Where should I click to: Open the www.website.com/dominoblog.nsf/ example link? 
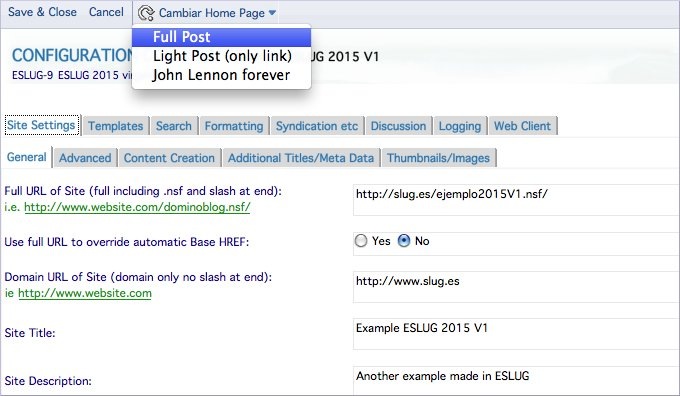tap(137, 207)
